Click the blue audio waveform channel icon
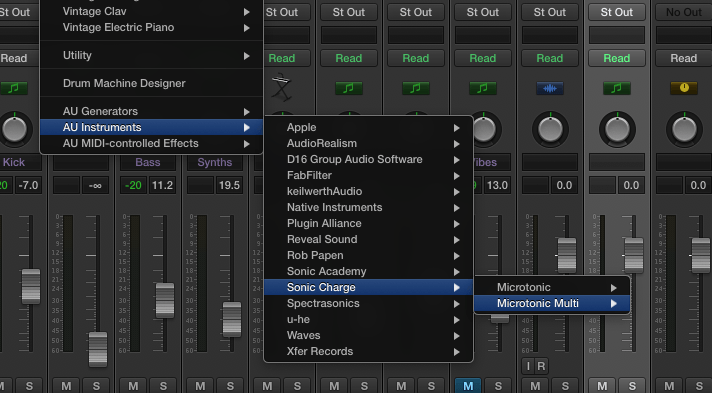This screenshot has width=712, height=393. (x=549, y=88)
